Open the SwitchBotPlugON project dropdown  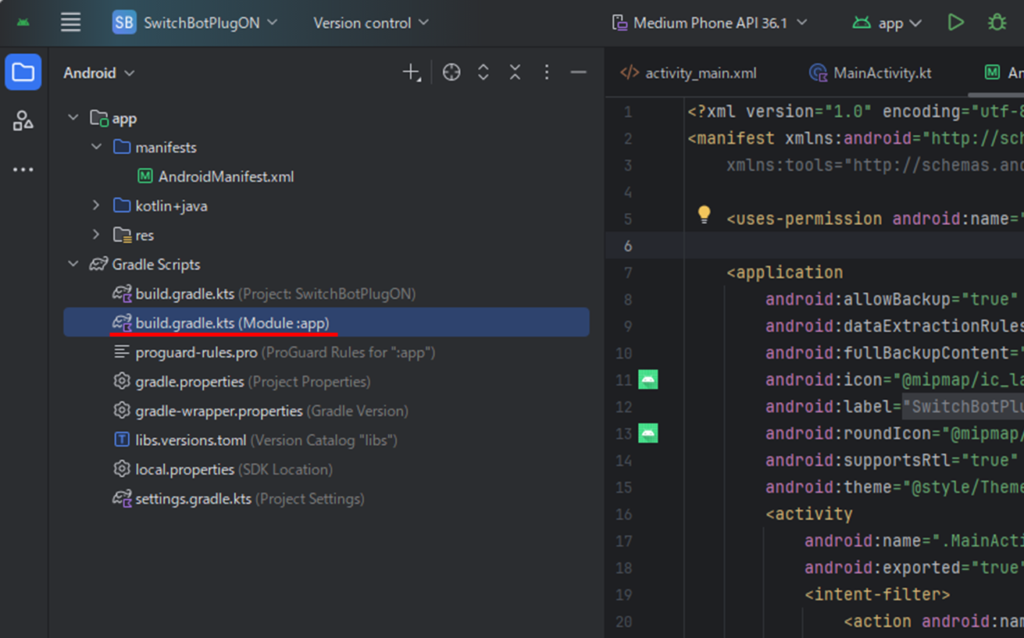[196, 22]
